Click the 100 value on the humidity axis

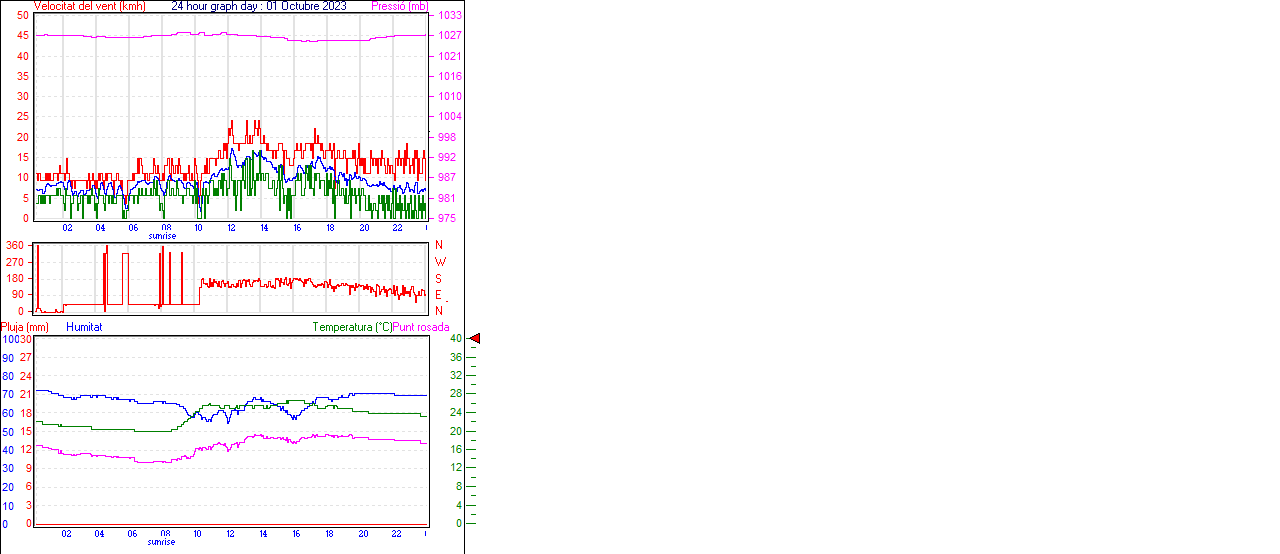tap(8, 339)
